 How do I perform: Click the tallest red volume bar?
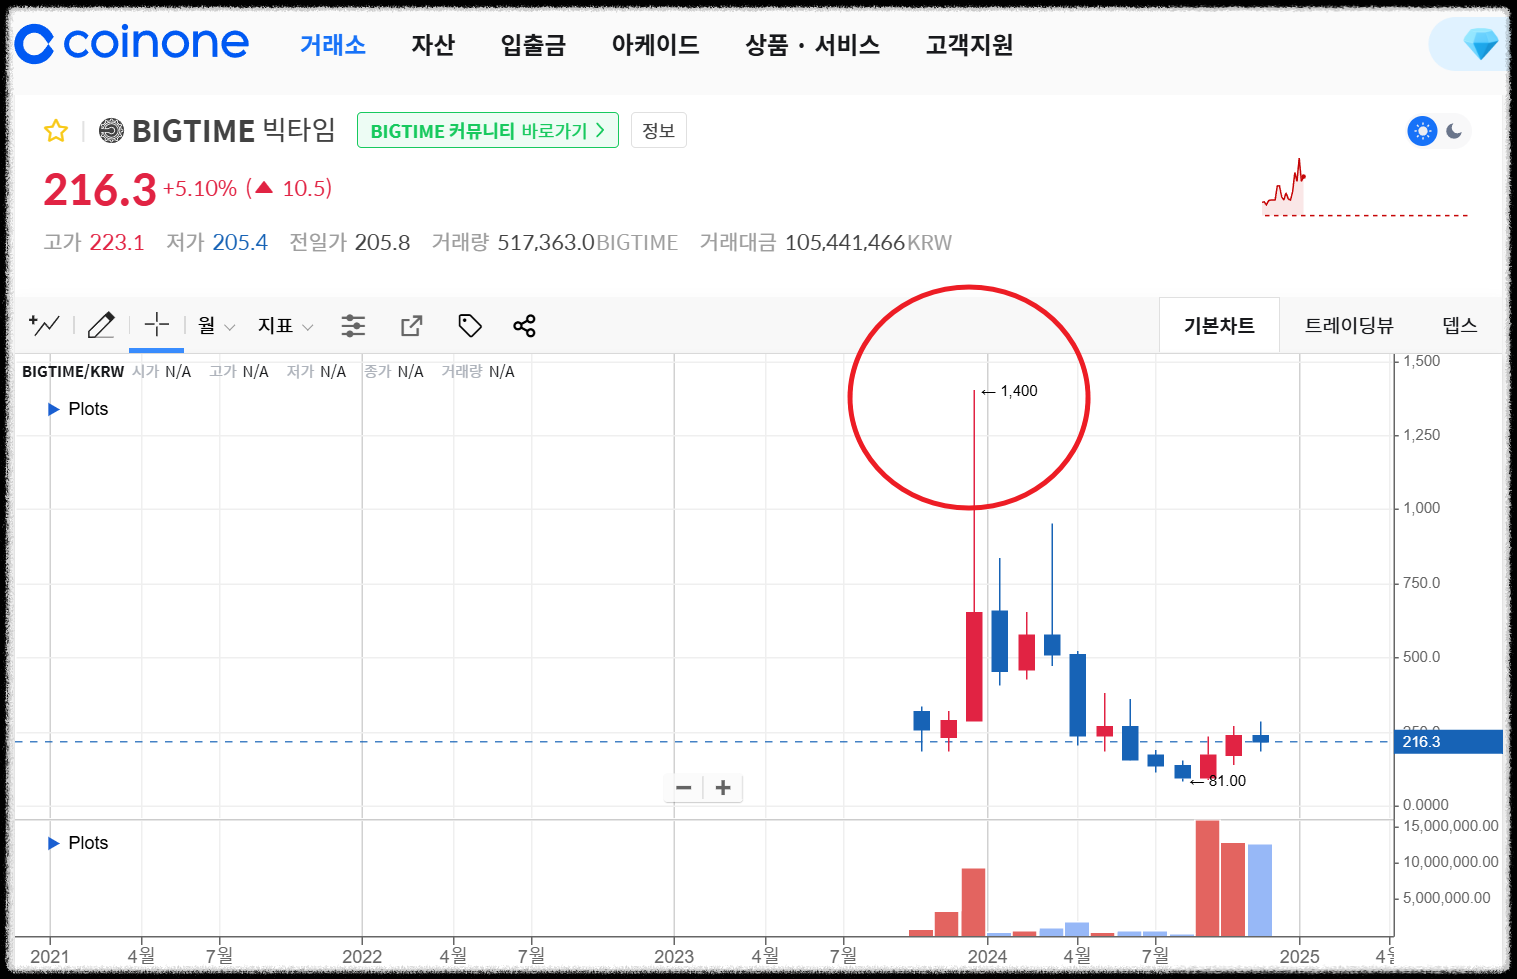tap(1207, 878)
